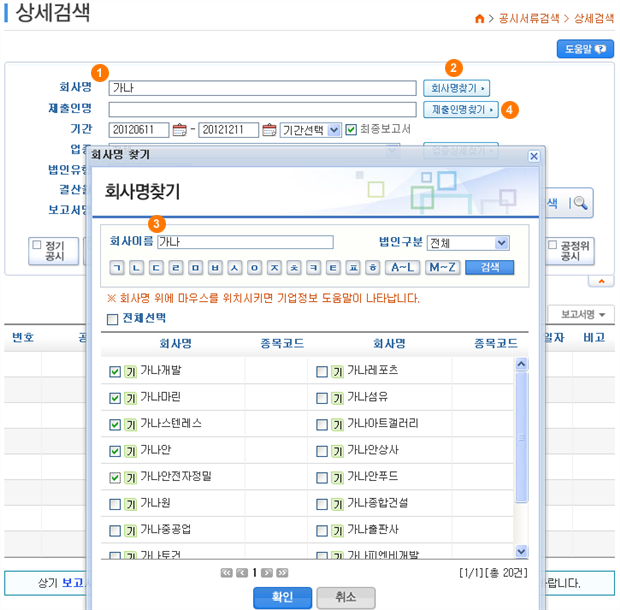
Task: Open the 법인구분 dropdown
Action: tap(468, 242)
